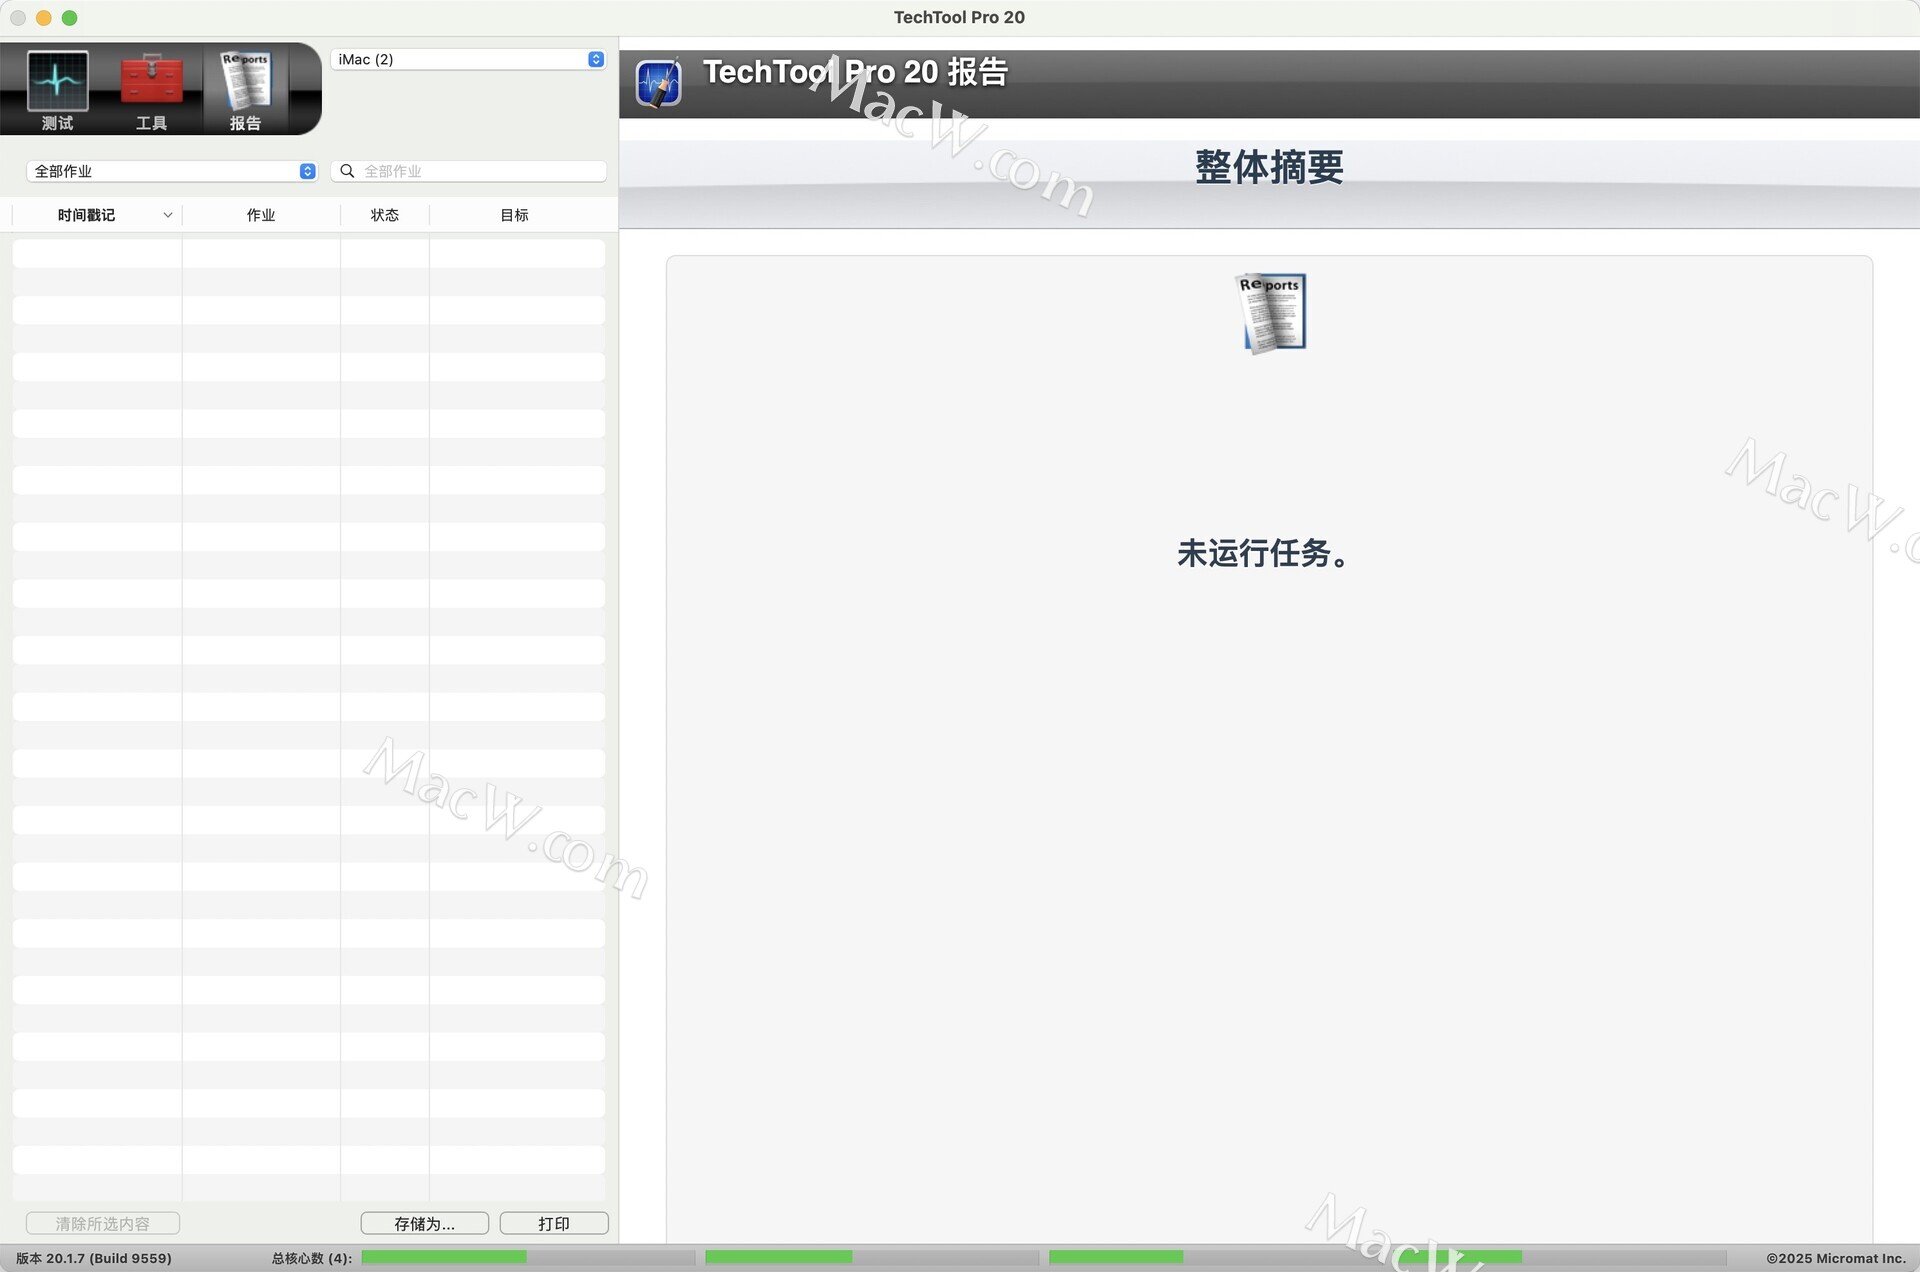Open the 工具 (Tools) toolbox icon
Screen dimensions: 1920x1272
[x=151, y=89]
